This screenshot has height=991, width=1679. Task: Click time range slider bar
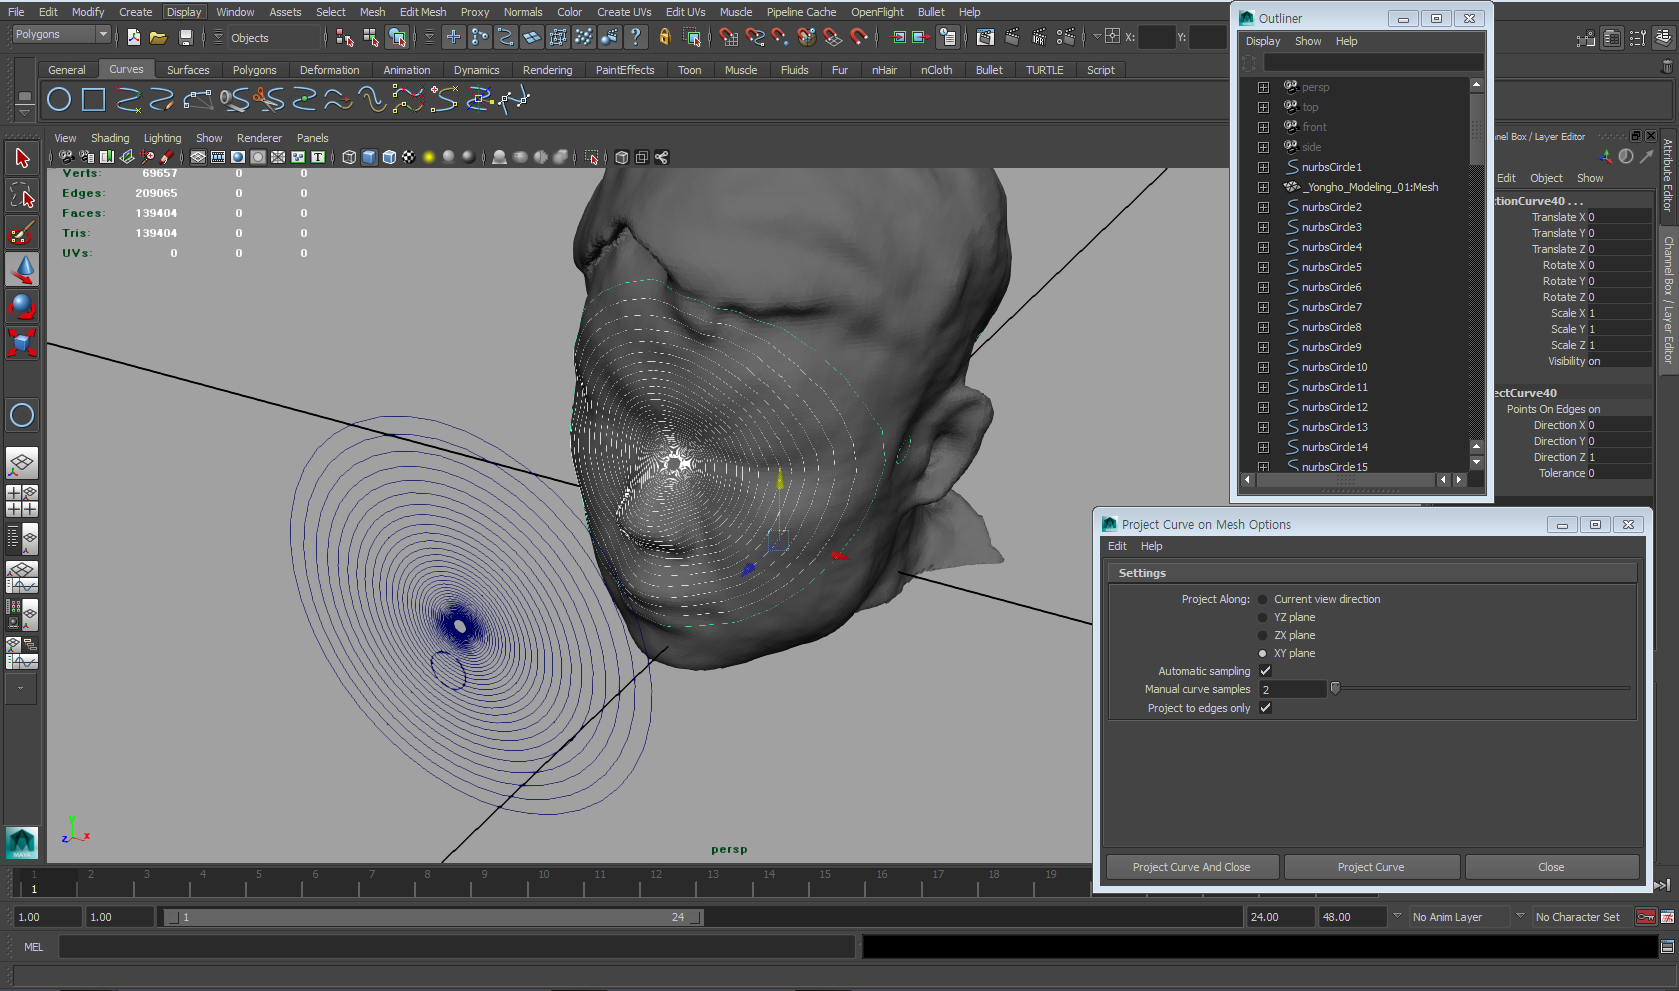[x=433, y=917]
